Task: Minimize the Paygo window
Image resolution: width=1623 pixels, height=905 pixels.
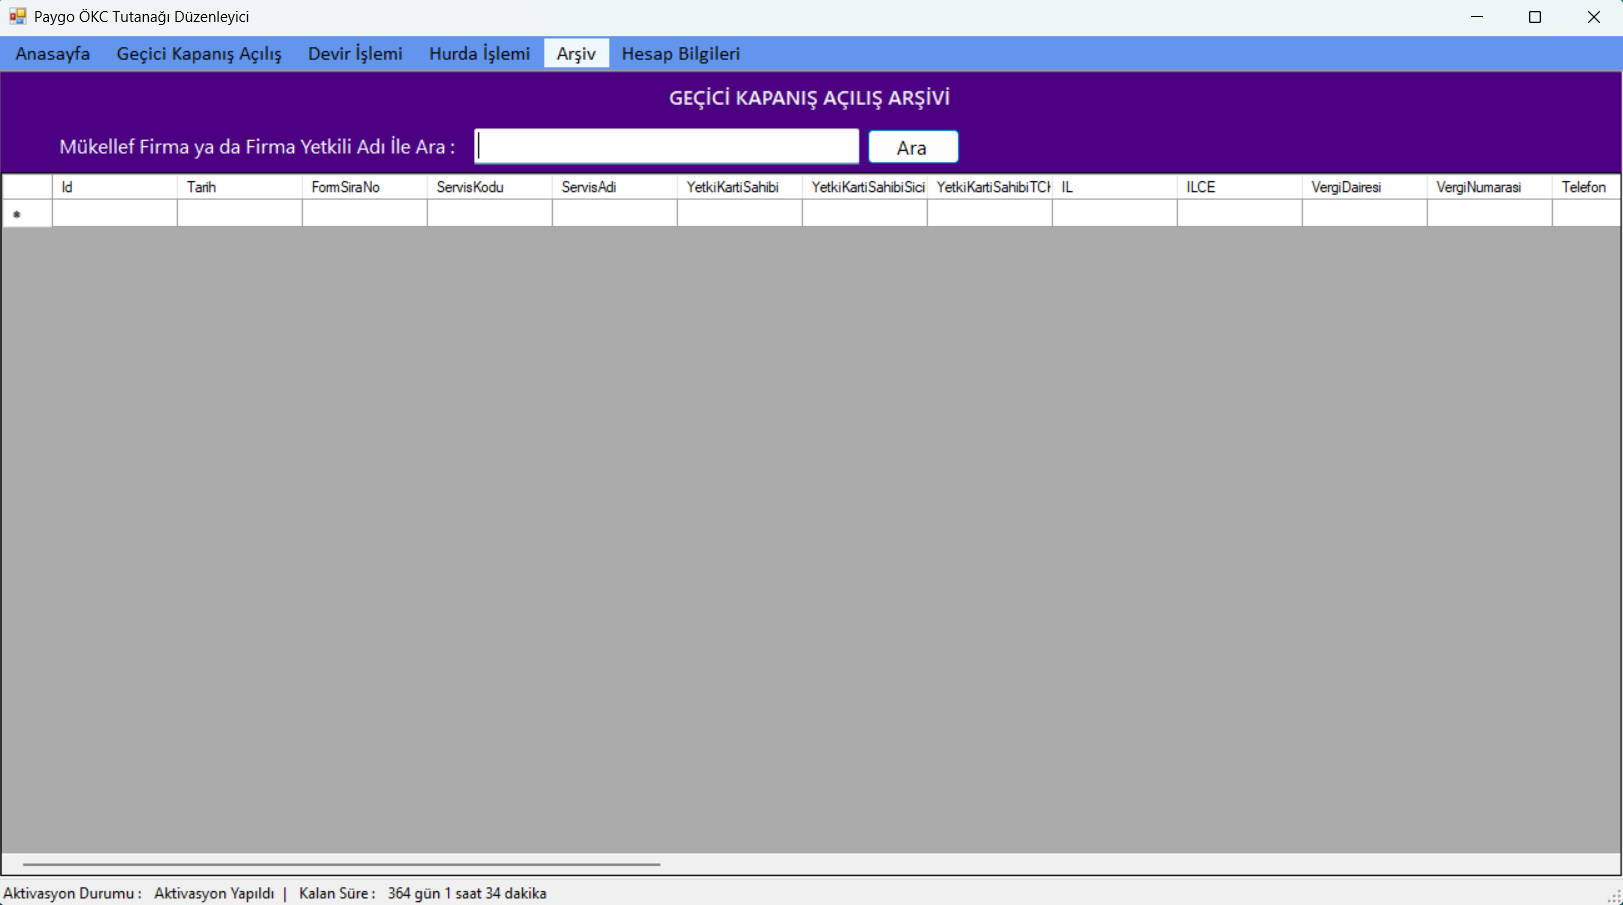Action: pos(1478,17)
